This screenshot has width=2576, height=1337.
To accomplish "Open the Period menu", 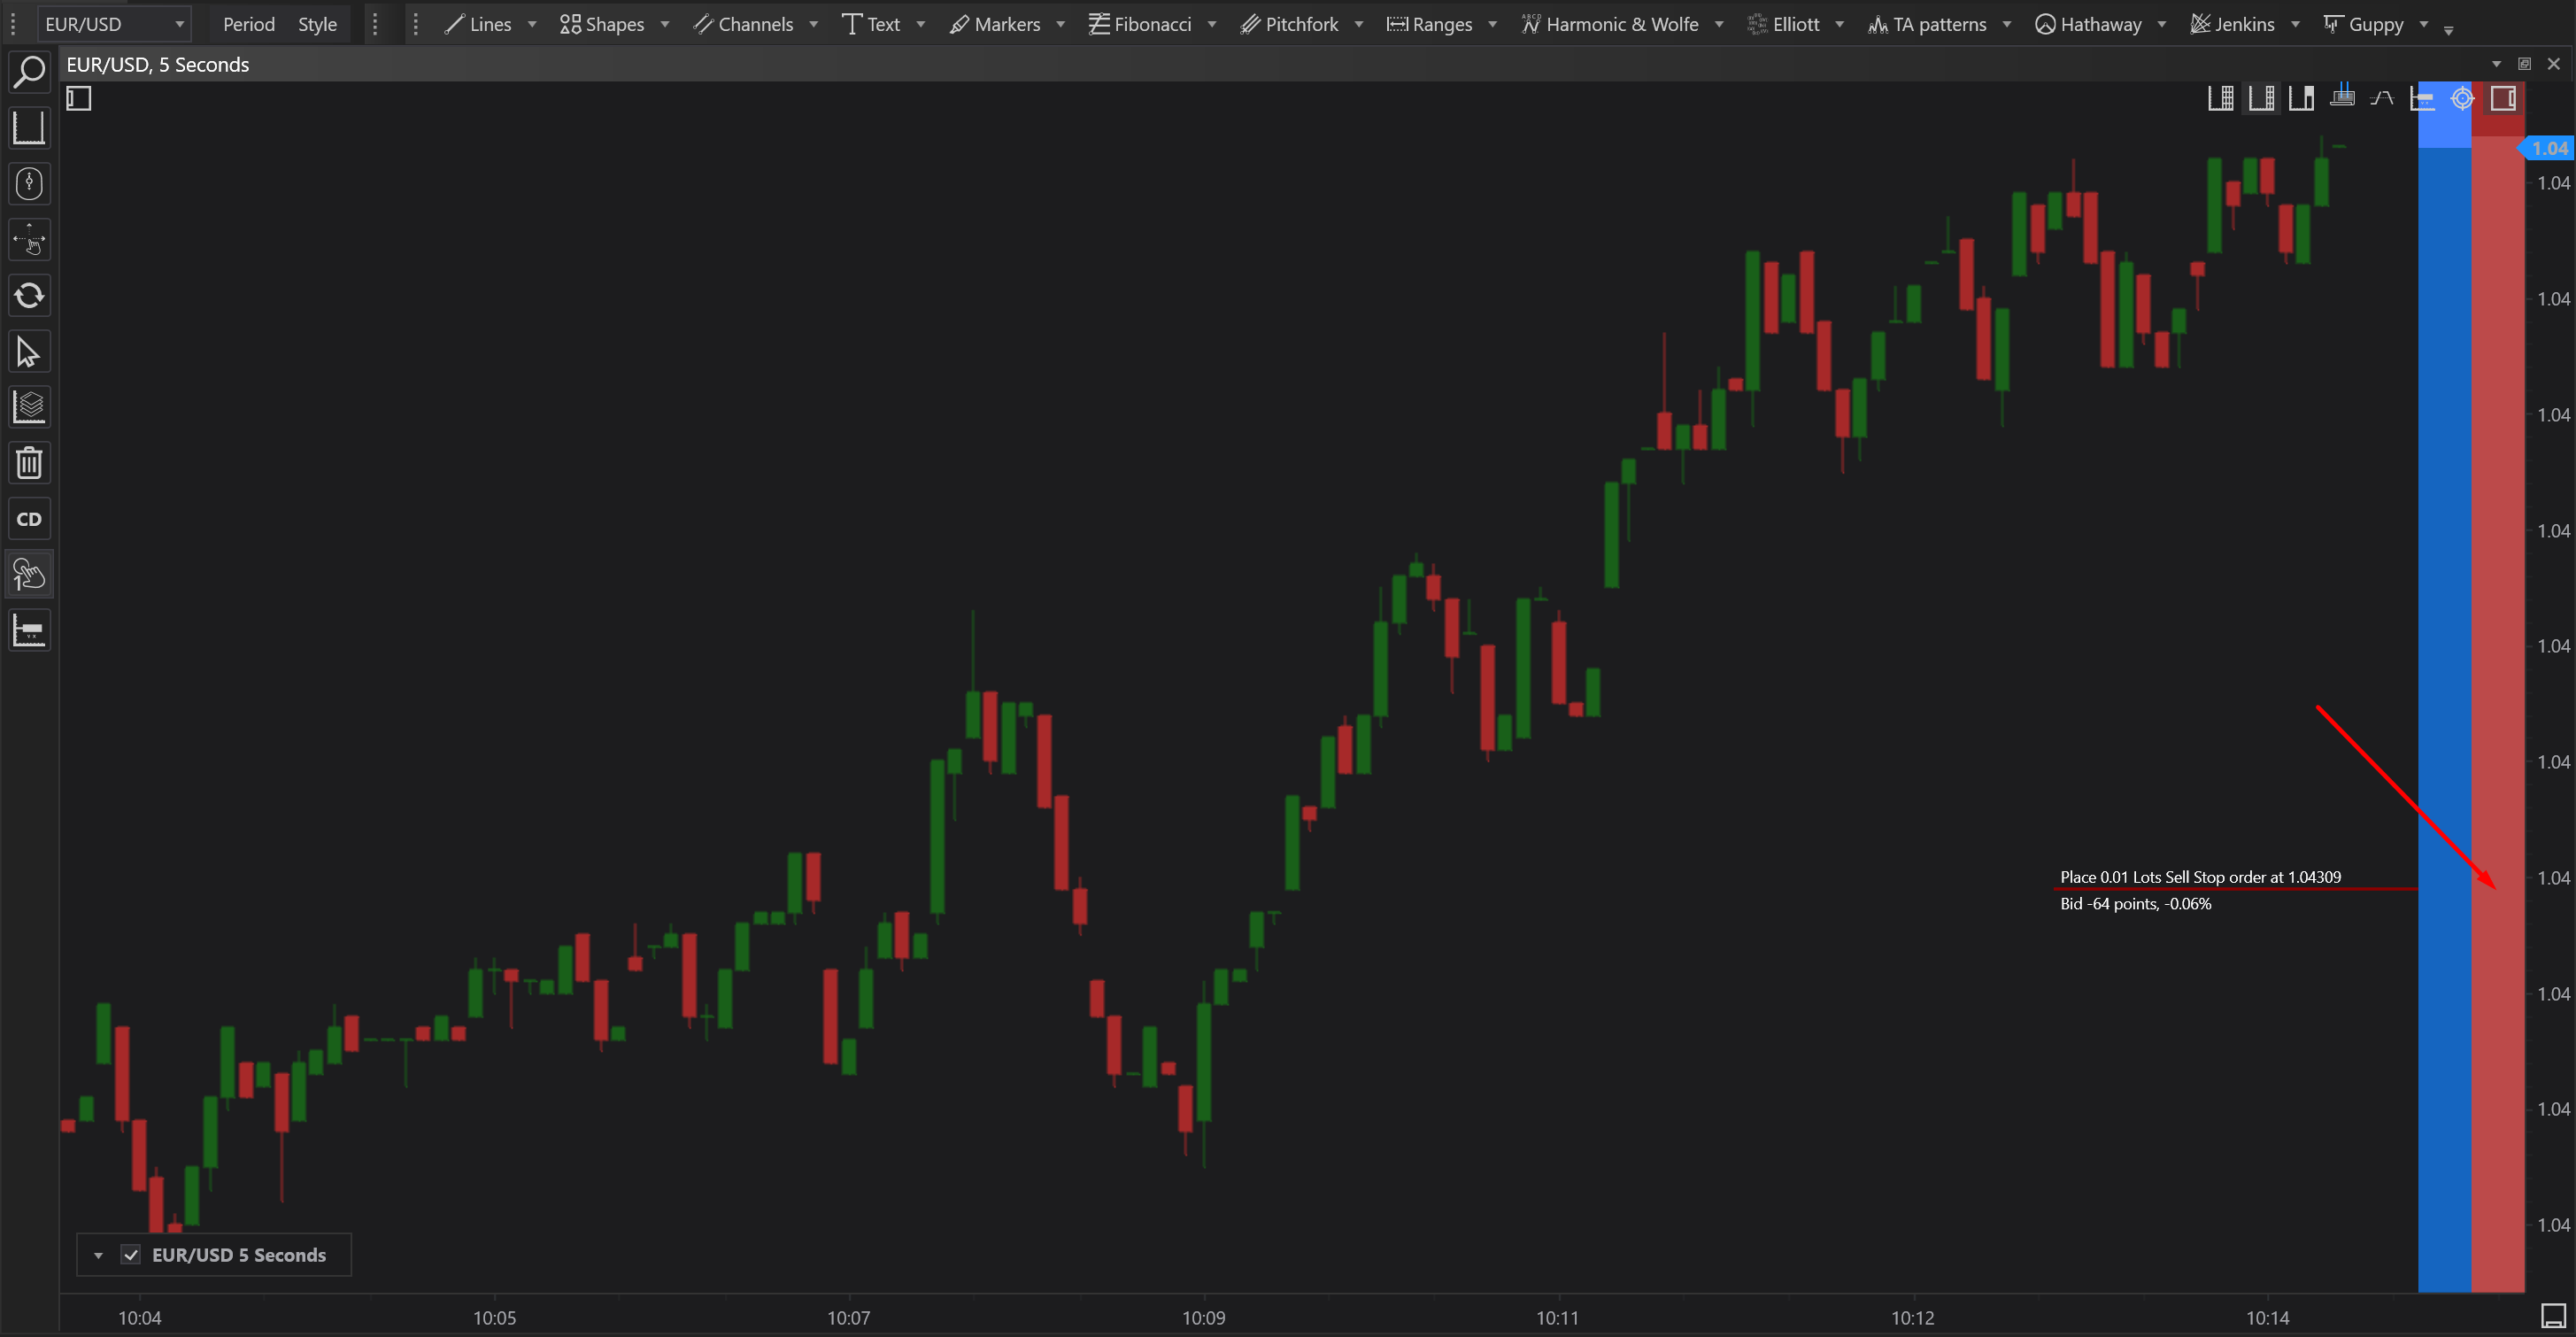I will point(248,24).
